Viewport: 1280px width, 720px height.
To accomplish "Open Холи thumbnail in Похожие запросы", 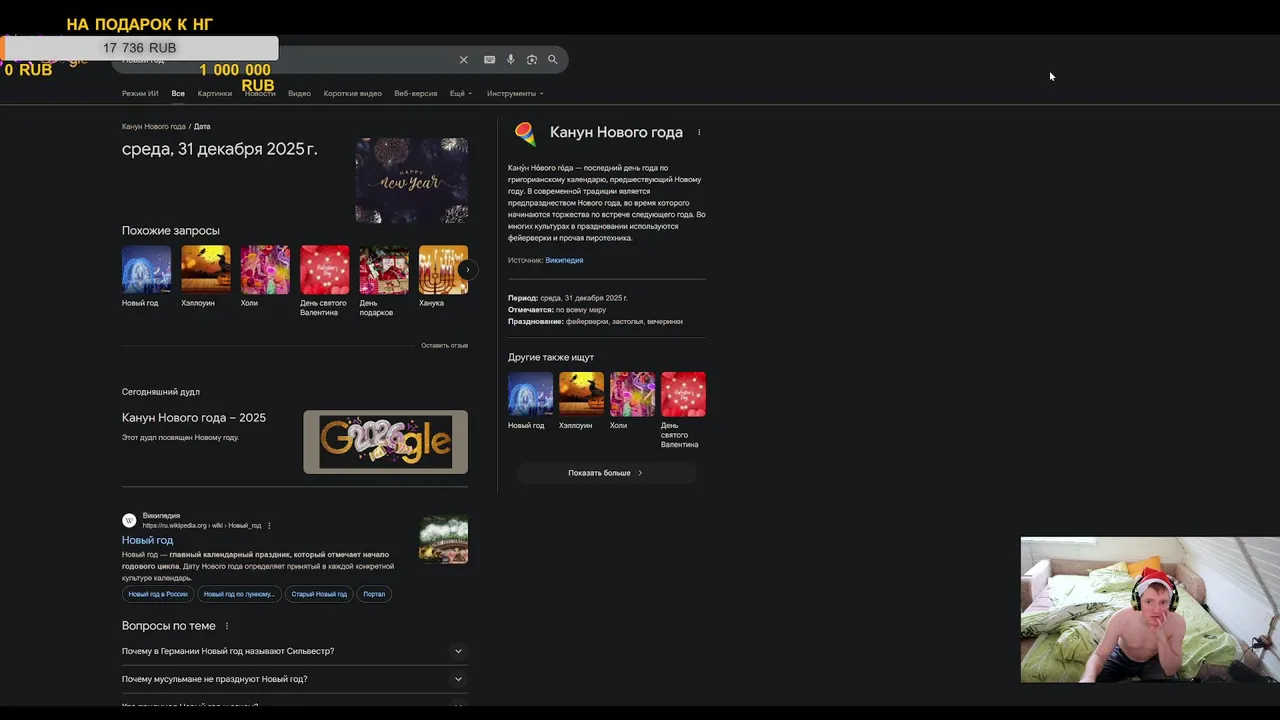I will [265, 270].
